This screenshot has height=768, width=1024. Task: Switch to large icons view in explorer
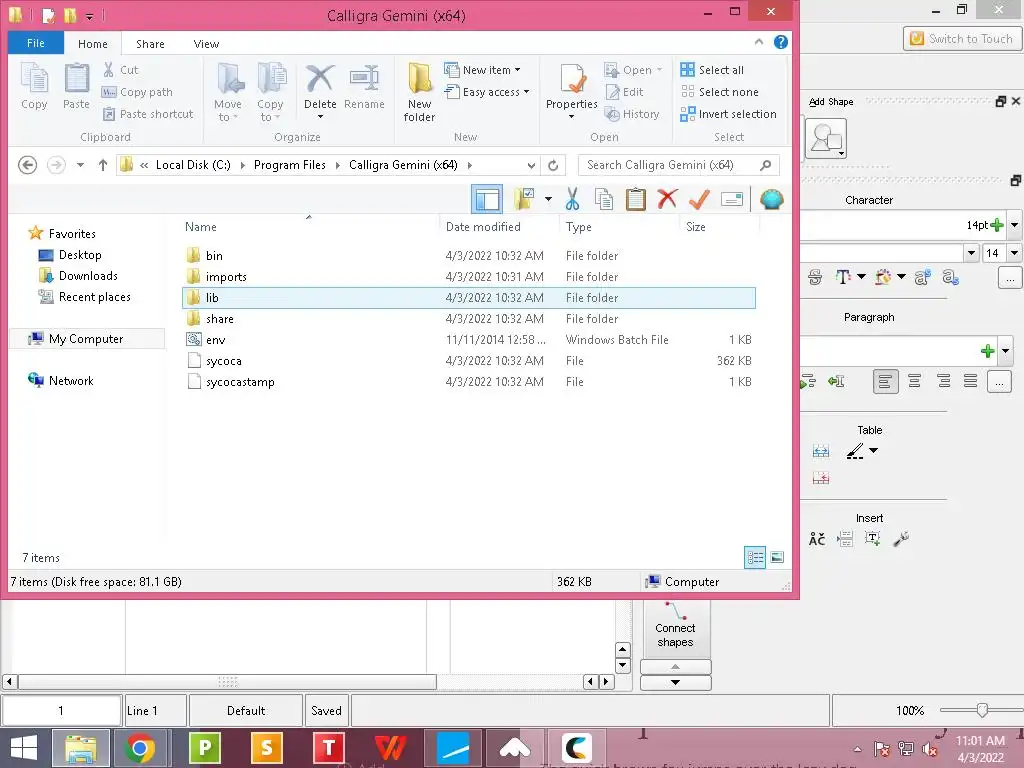(777, 557)
